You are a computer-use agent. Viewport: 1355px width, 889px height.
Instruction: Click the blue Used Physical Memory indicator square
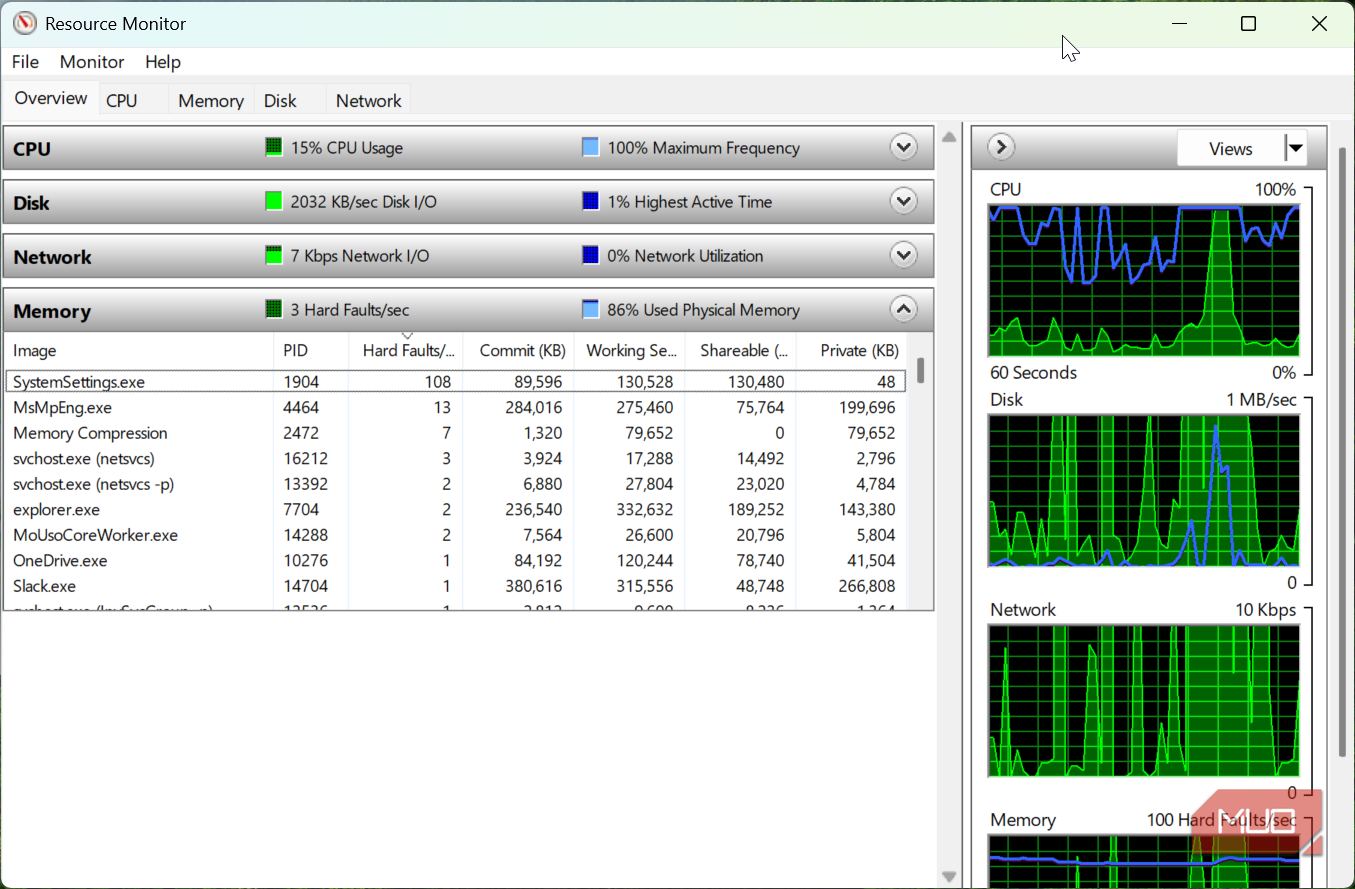pos(591,310)
